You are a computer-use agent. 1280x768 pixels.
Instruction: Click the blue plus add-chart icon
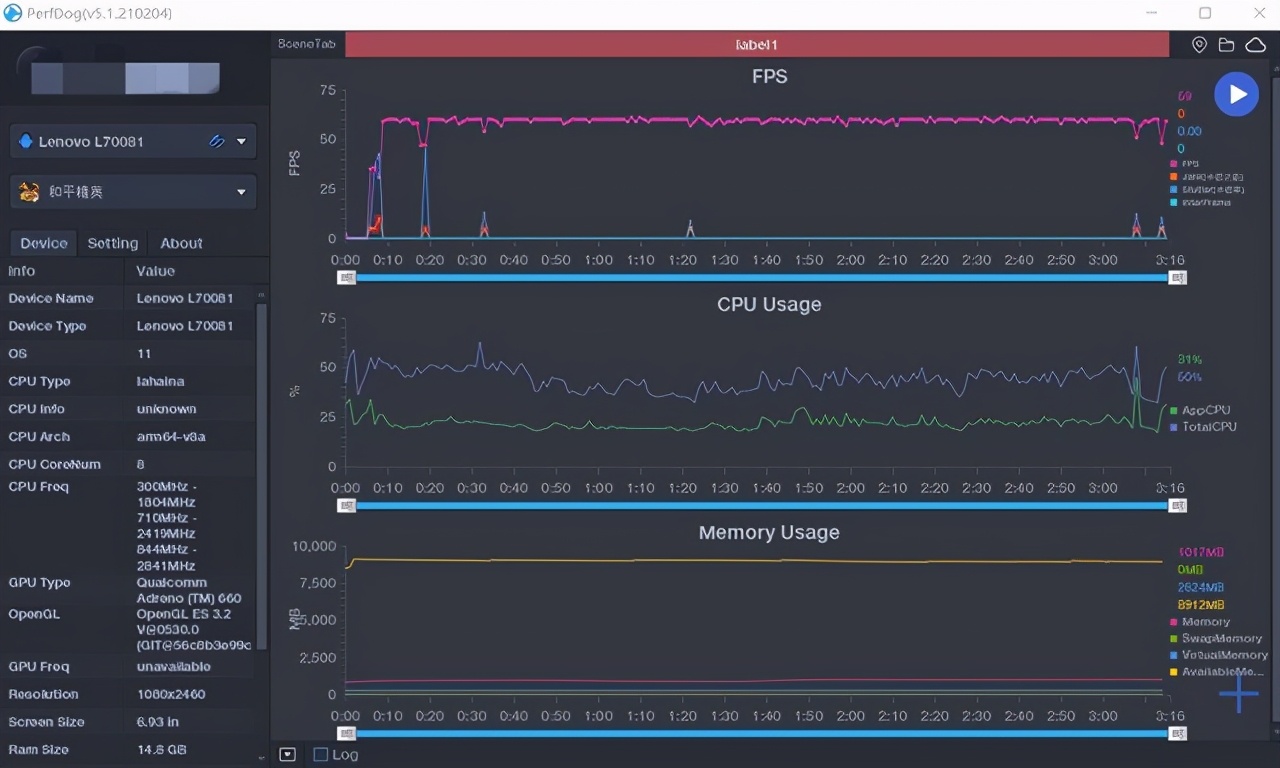[1238, 693]
